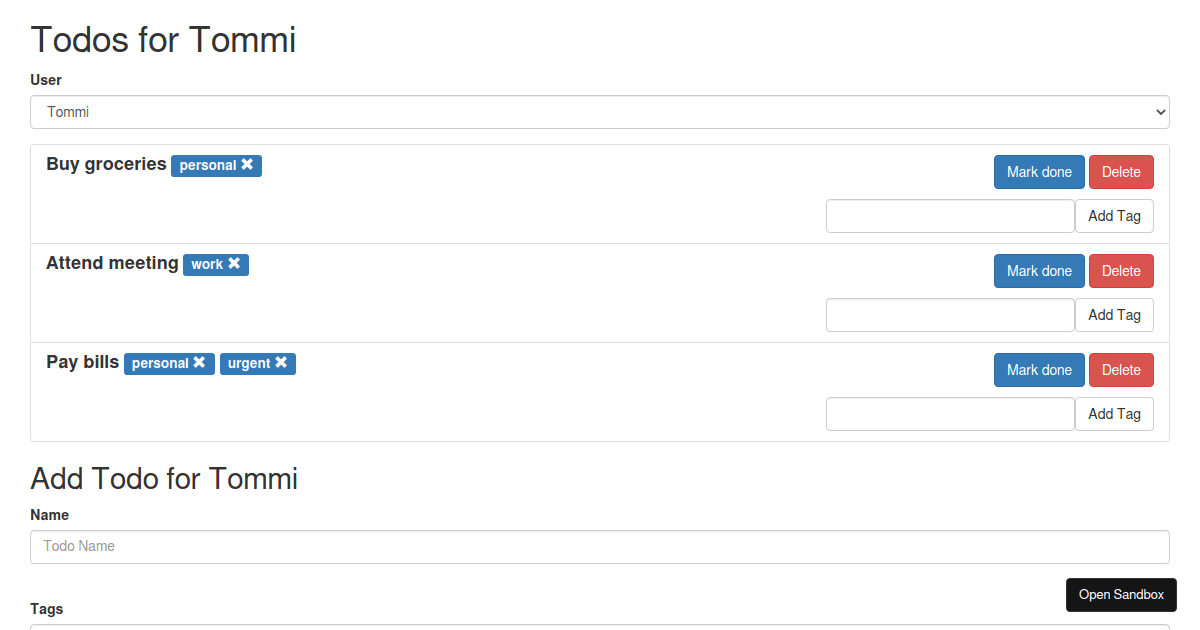
Task: Remove urgent tag from Pay bills
Action: (281, 363)
